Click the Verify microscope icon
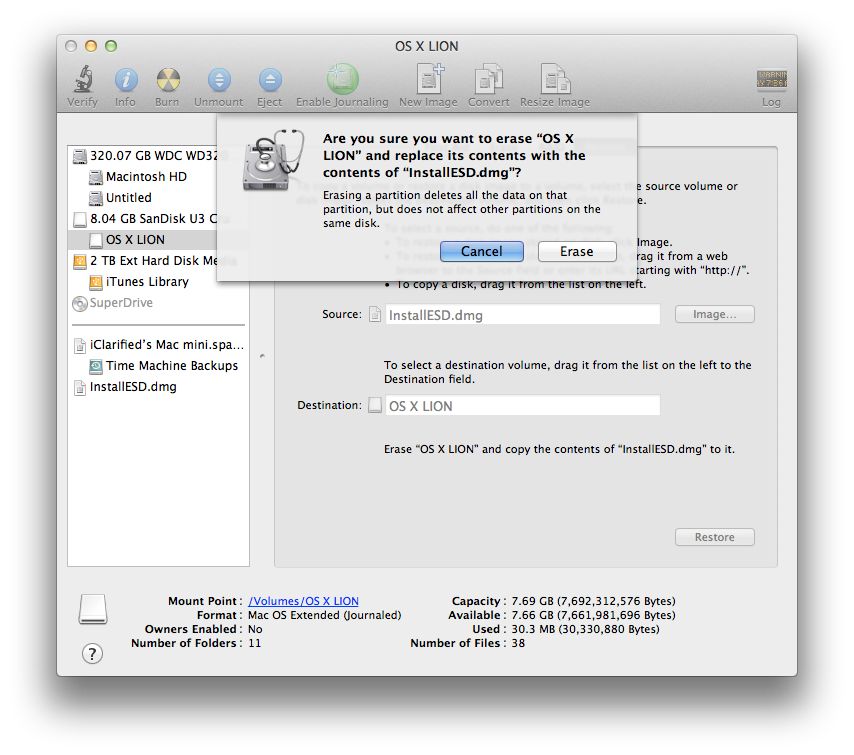 point(82,81)
